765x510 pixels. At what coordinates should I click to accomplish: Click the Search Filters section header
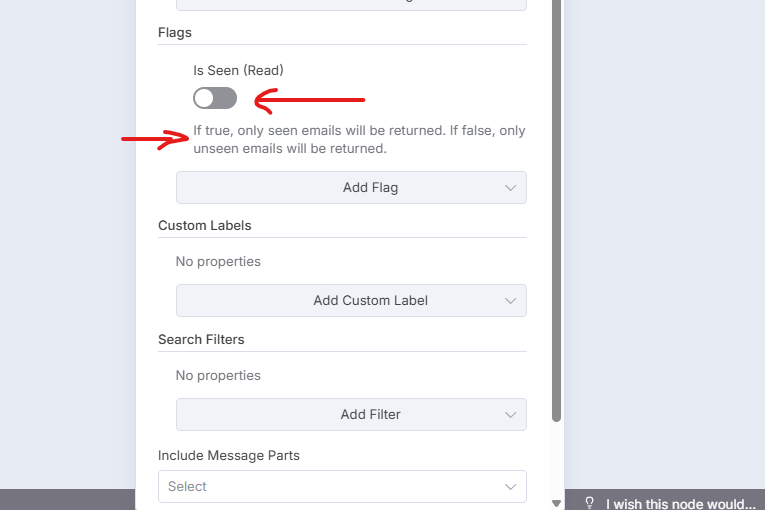(x=201, y=339)
